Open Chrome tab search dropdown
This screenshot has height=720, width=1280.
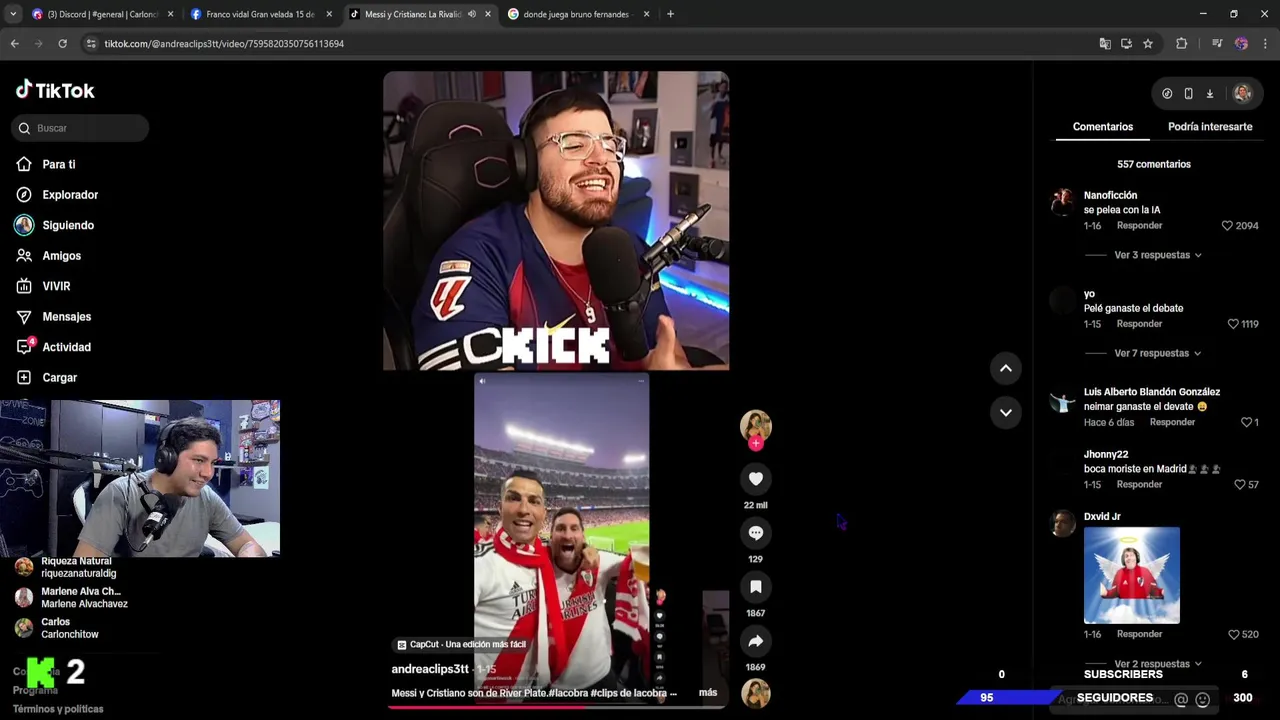[x=12, y=14]
